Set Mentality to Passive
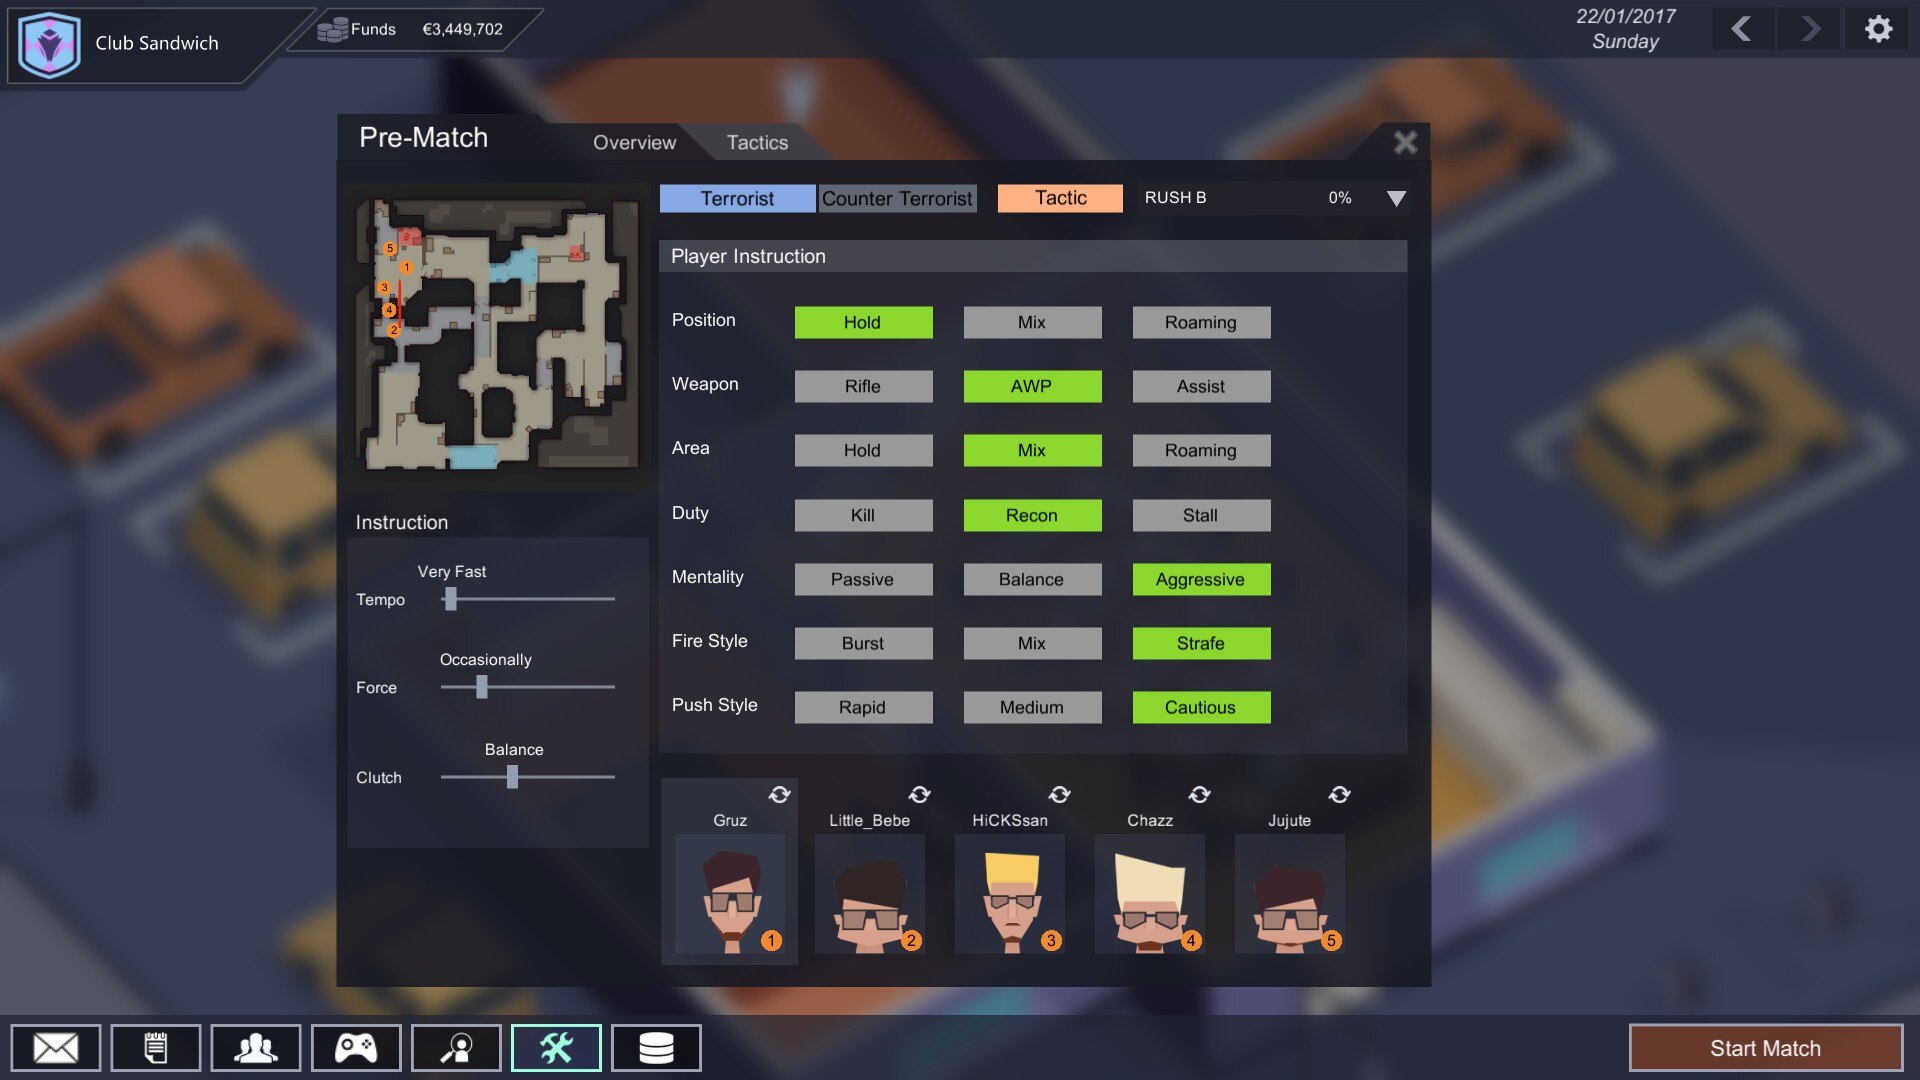The height and width of the screenshot is (1080, 1920). (x=863, y=580)
